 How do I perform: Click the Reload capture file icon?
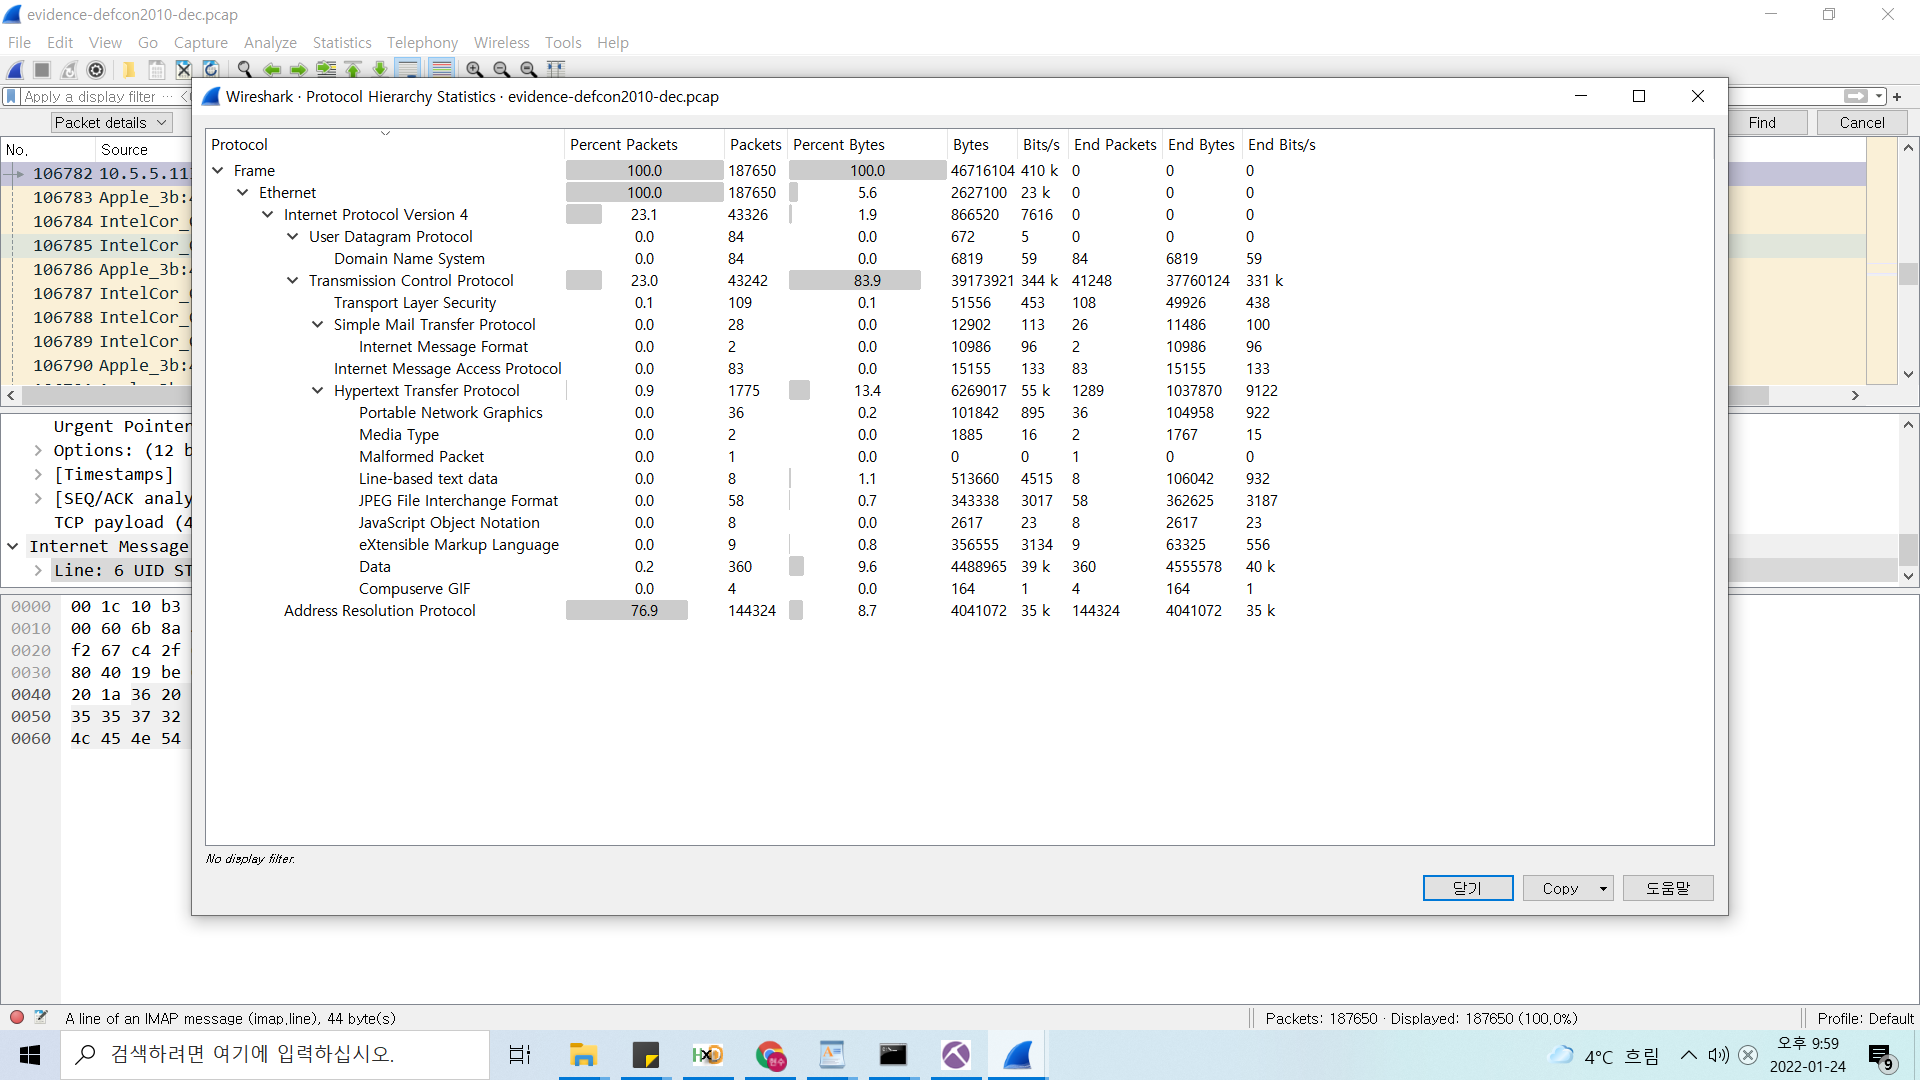click(211, 69)
